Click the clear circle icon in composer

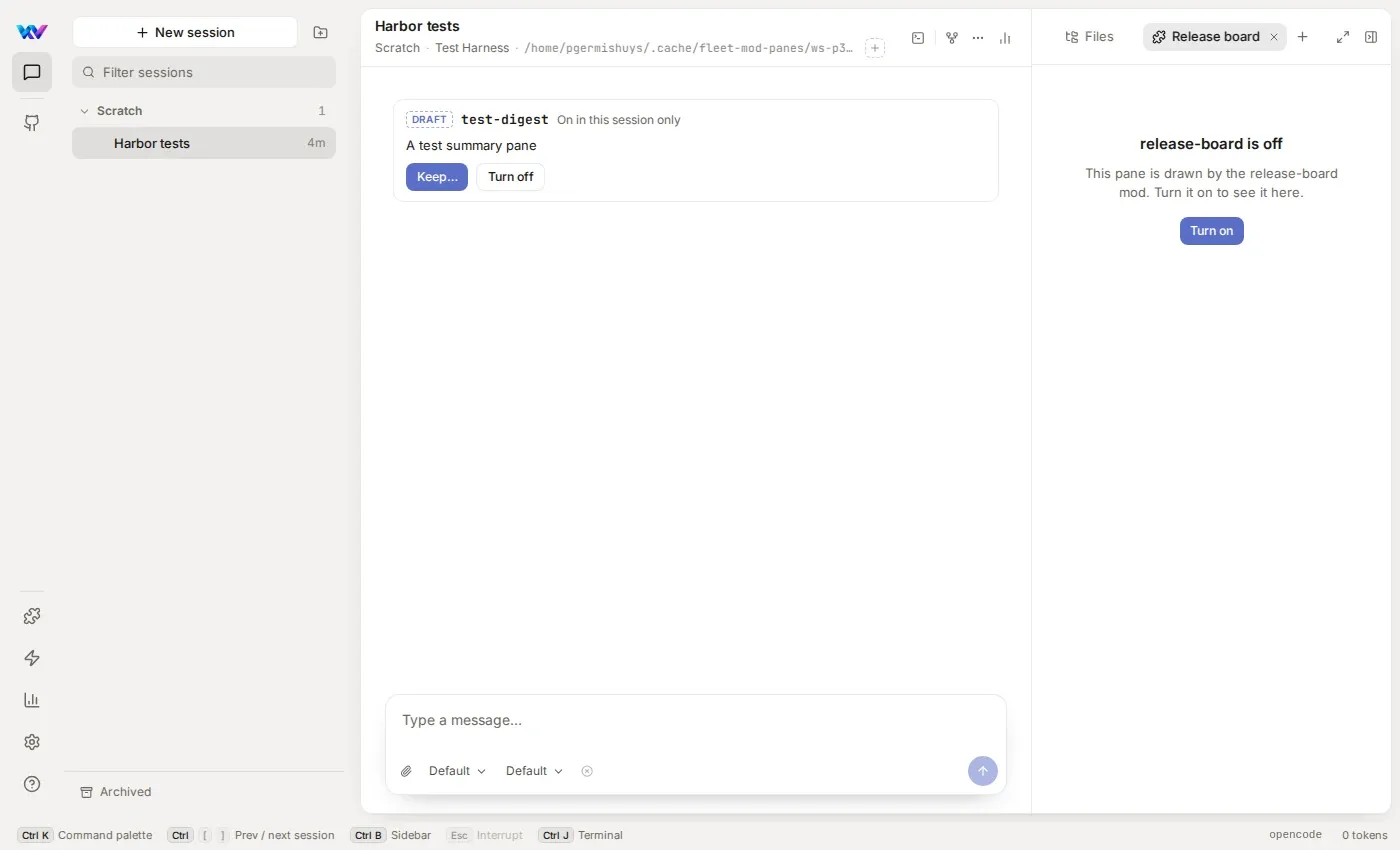click(587, 771)
